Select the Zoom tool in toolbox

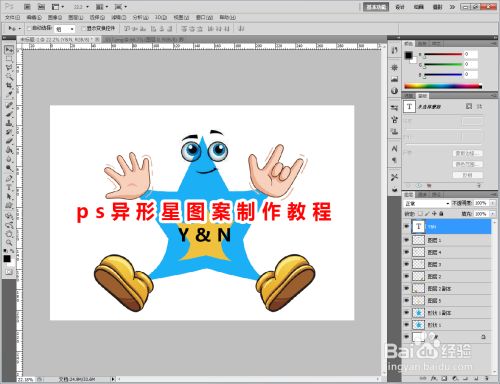(9, 243)
